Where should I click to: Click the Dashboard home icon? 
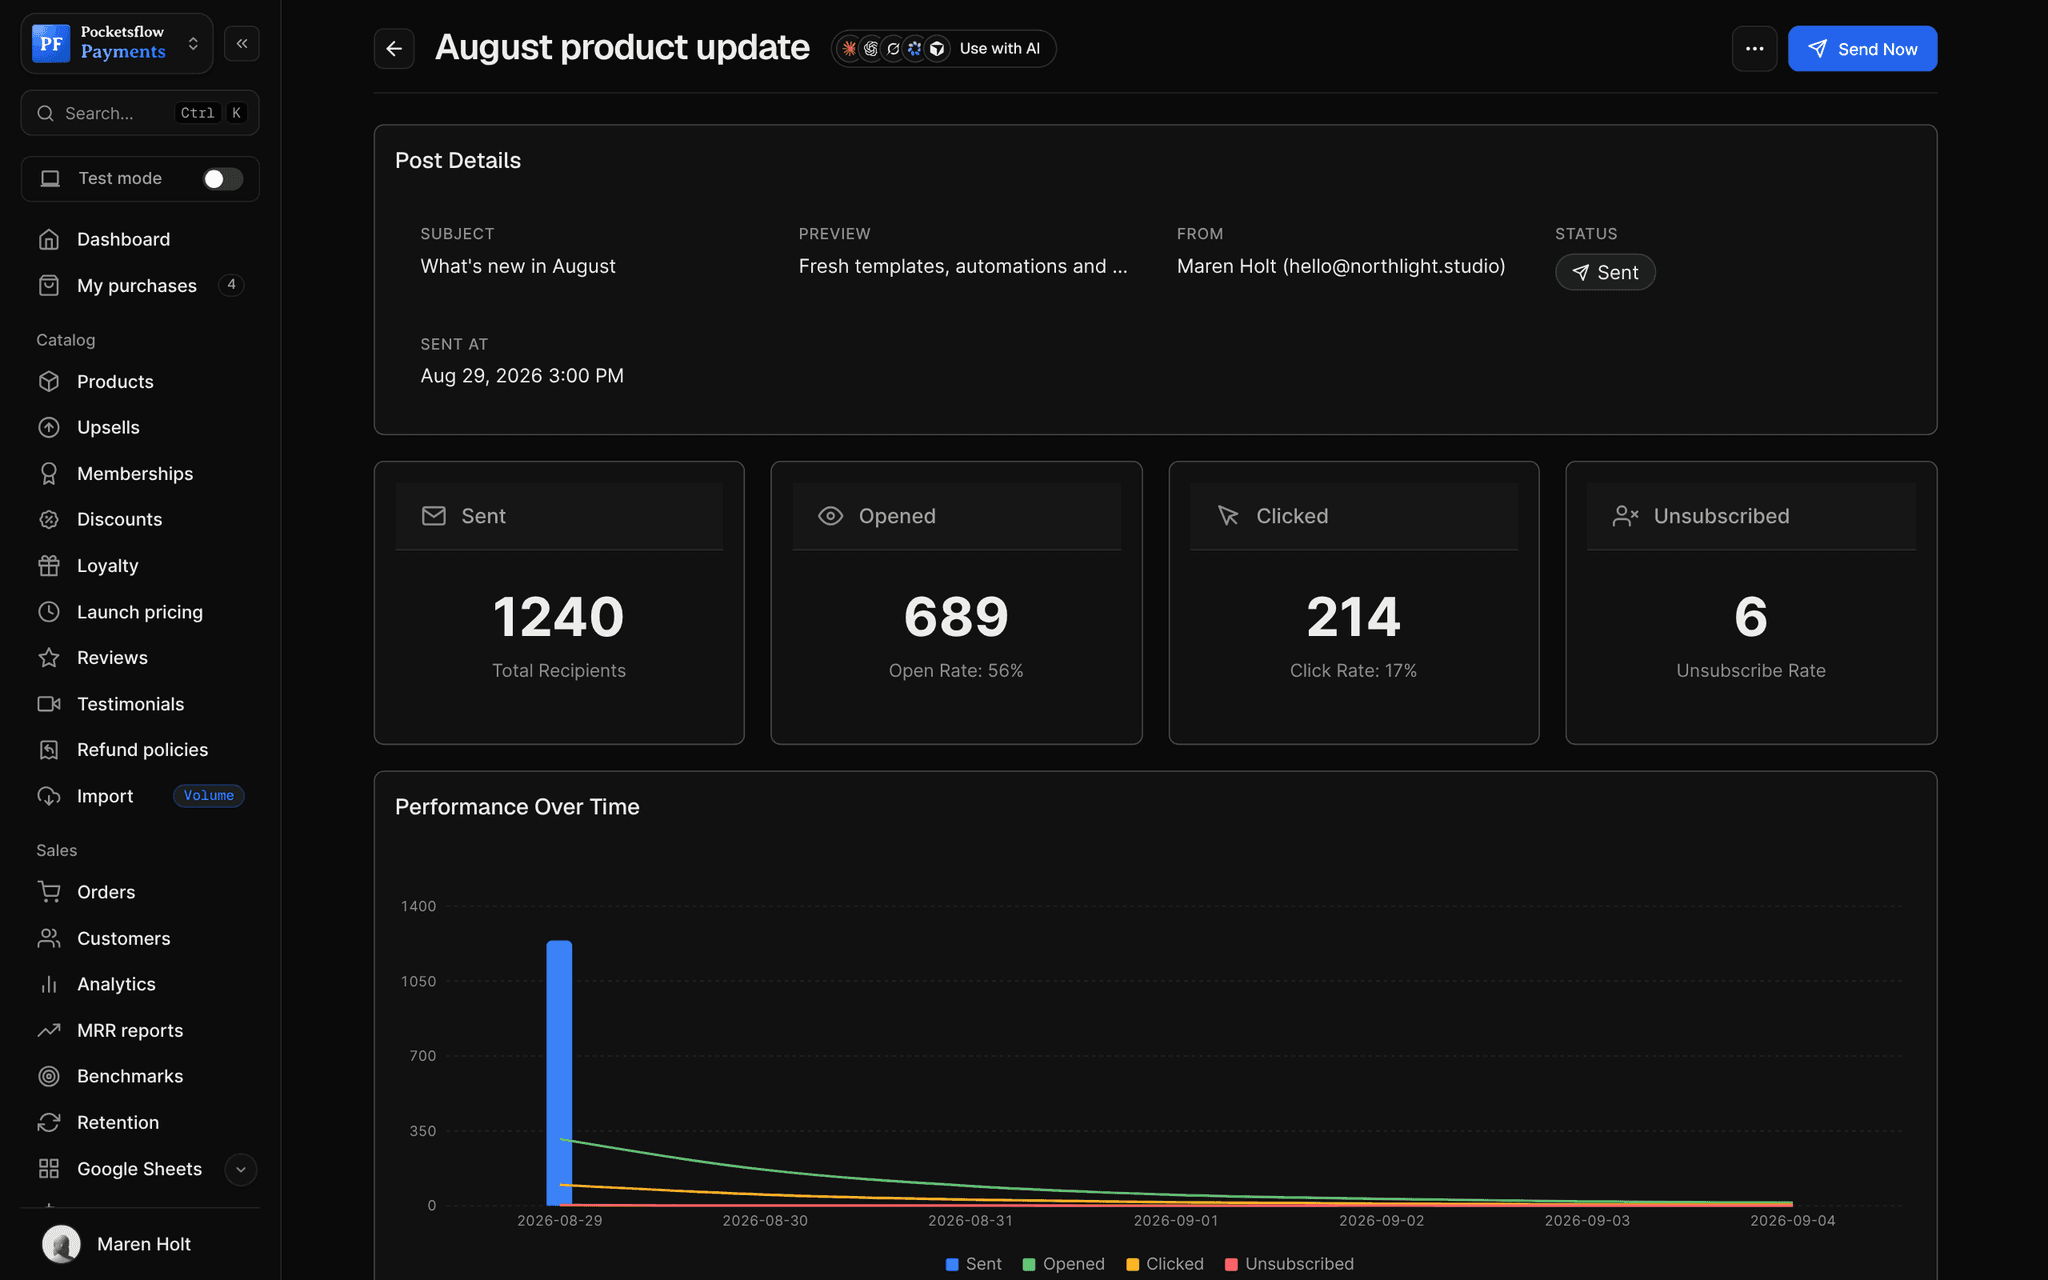point(49,239)
